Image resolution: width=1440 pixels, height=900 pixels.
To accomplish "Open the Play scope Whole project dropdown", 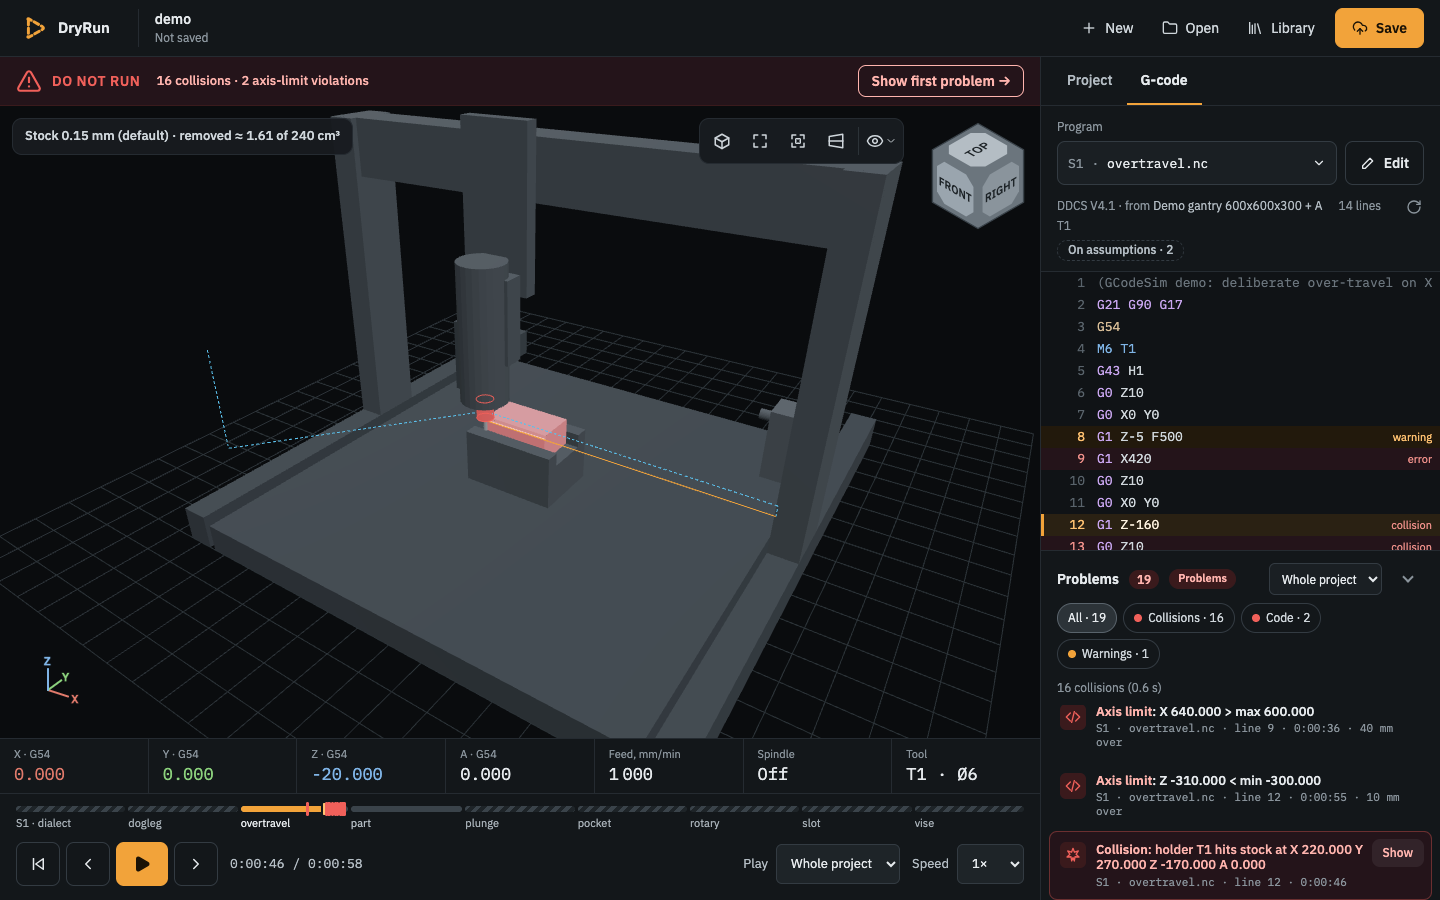I will click(x=838, y=864).
